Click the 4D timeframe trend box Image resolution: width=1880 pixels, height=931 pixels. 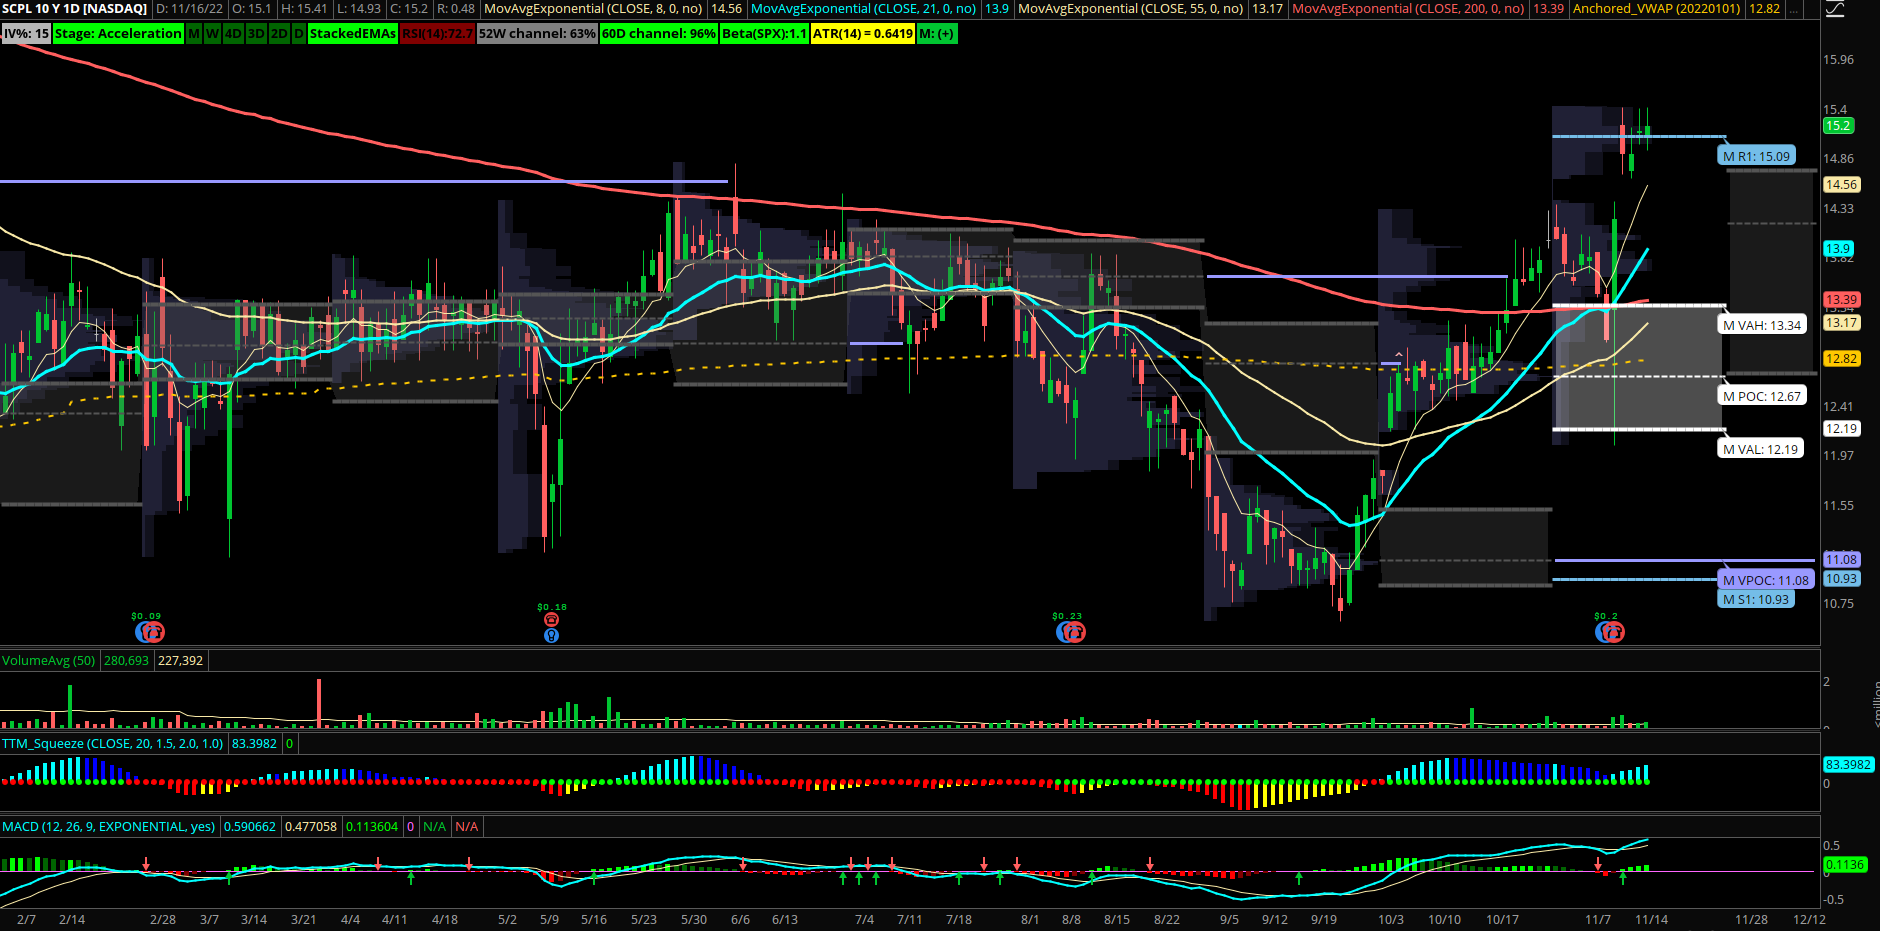tap(233, 33)
